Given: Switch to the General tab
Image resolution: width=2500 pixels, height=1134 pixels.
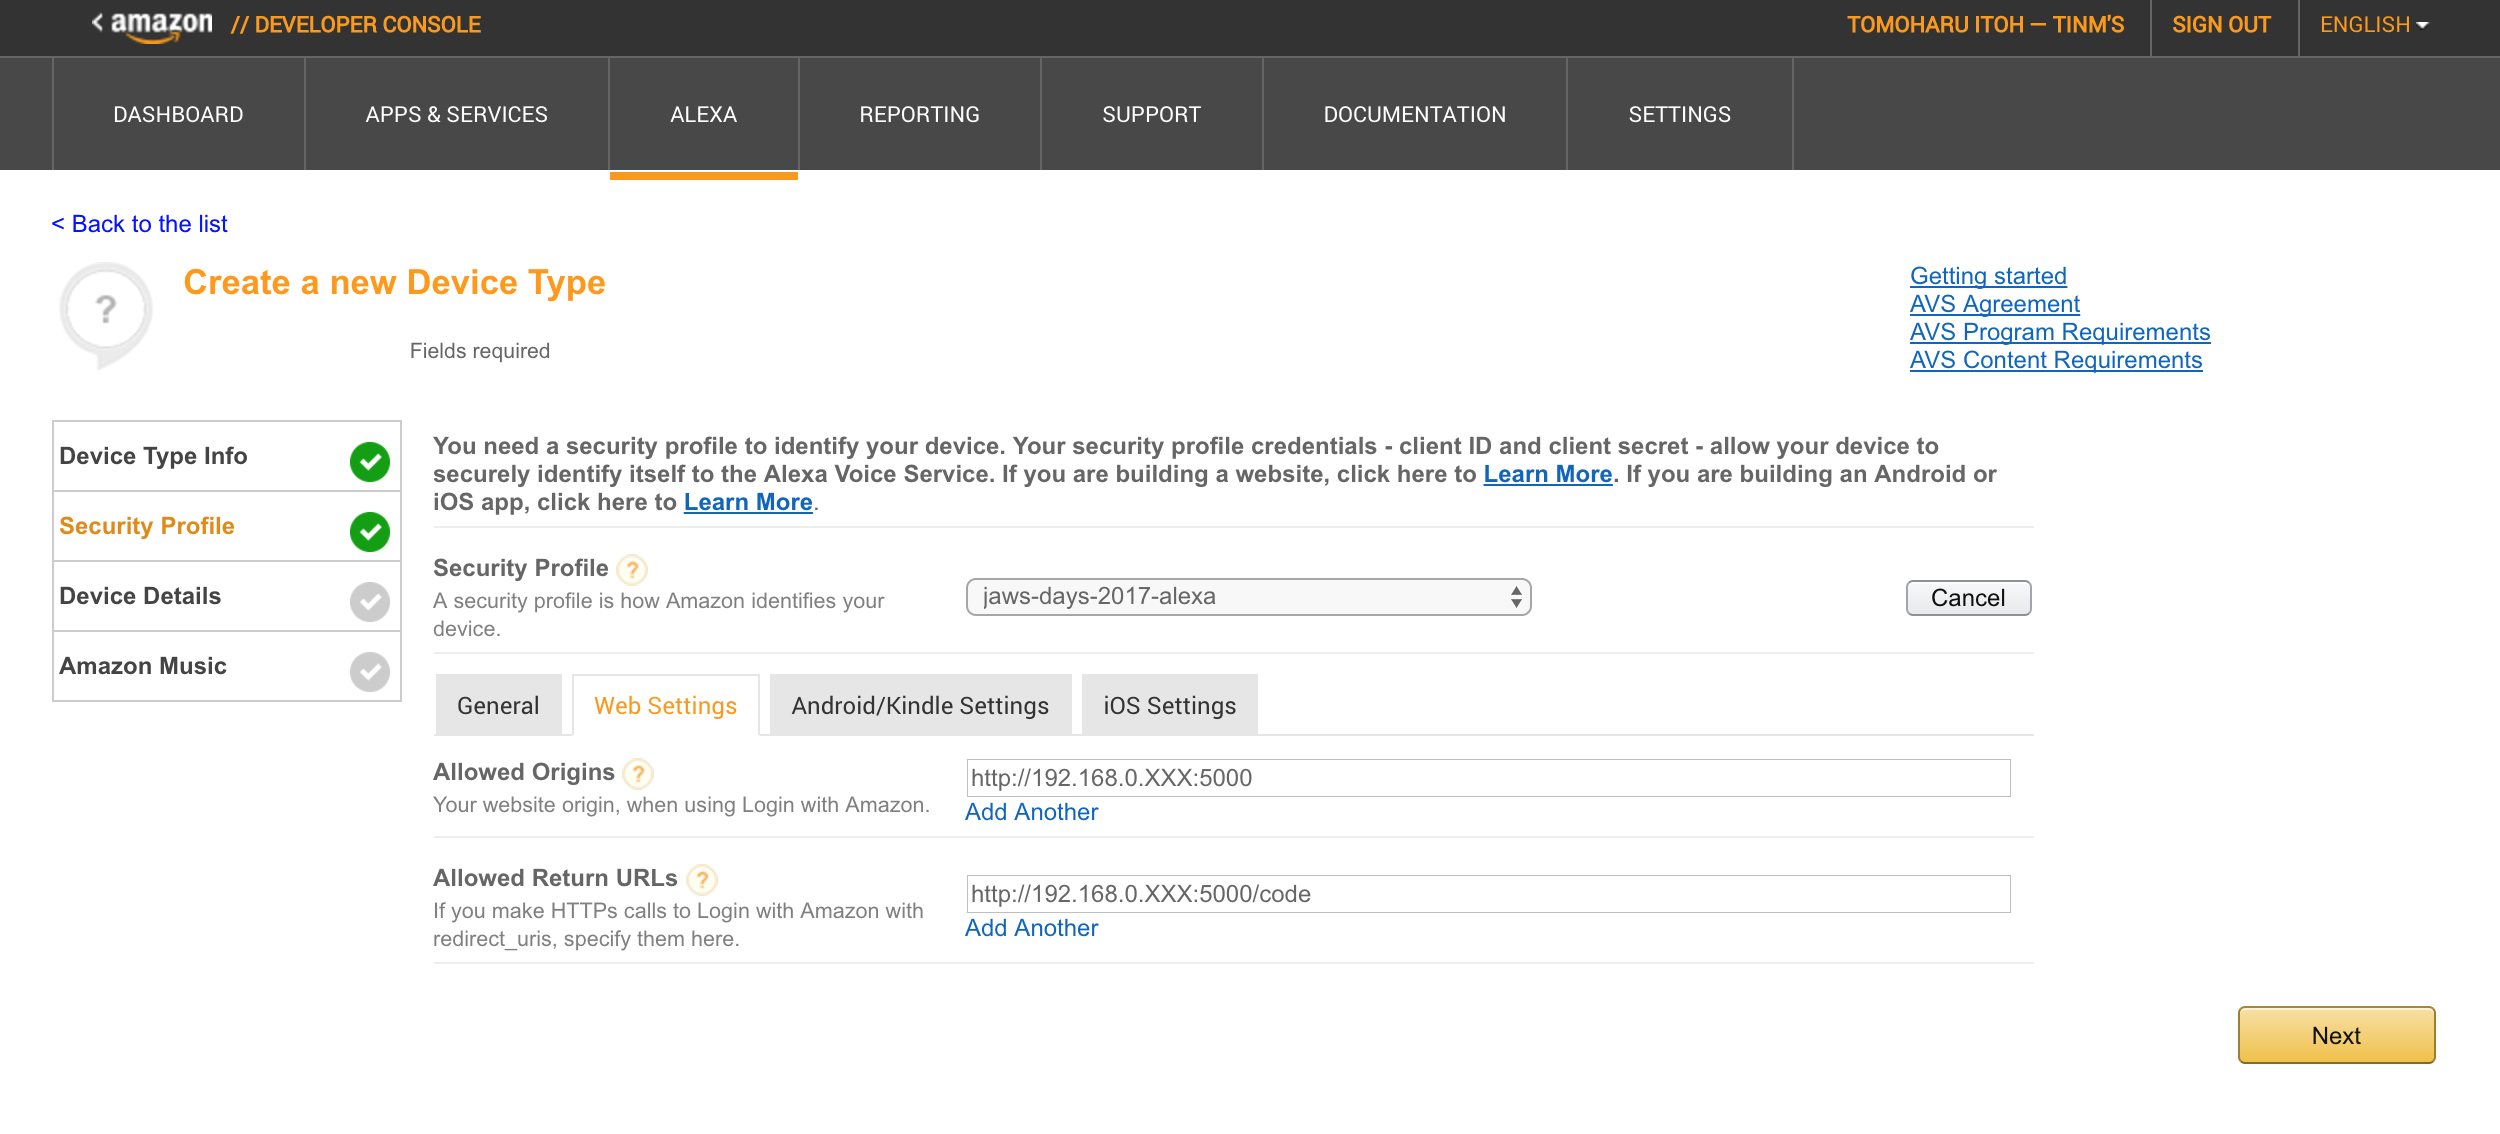Looking at the screenshot, I should 498,706.
